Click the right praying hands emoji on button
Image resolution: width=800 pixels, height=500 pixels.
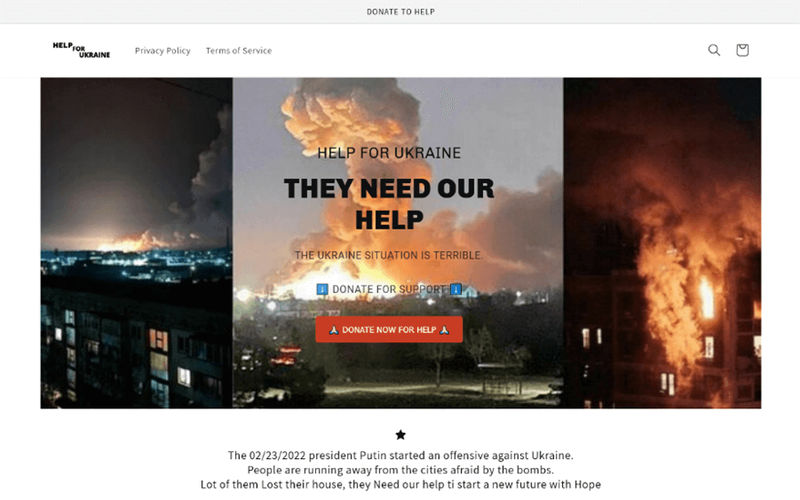click(x=444, y=330)
